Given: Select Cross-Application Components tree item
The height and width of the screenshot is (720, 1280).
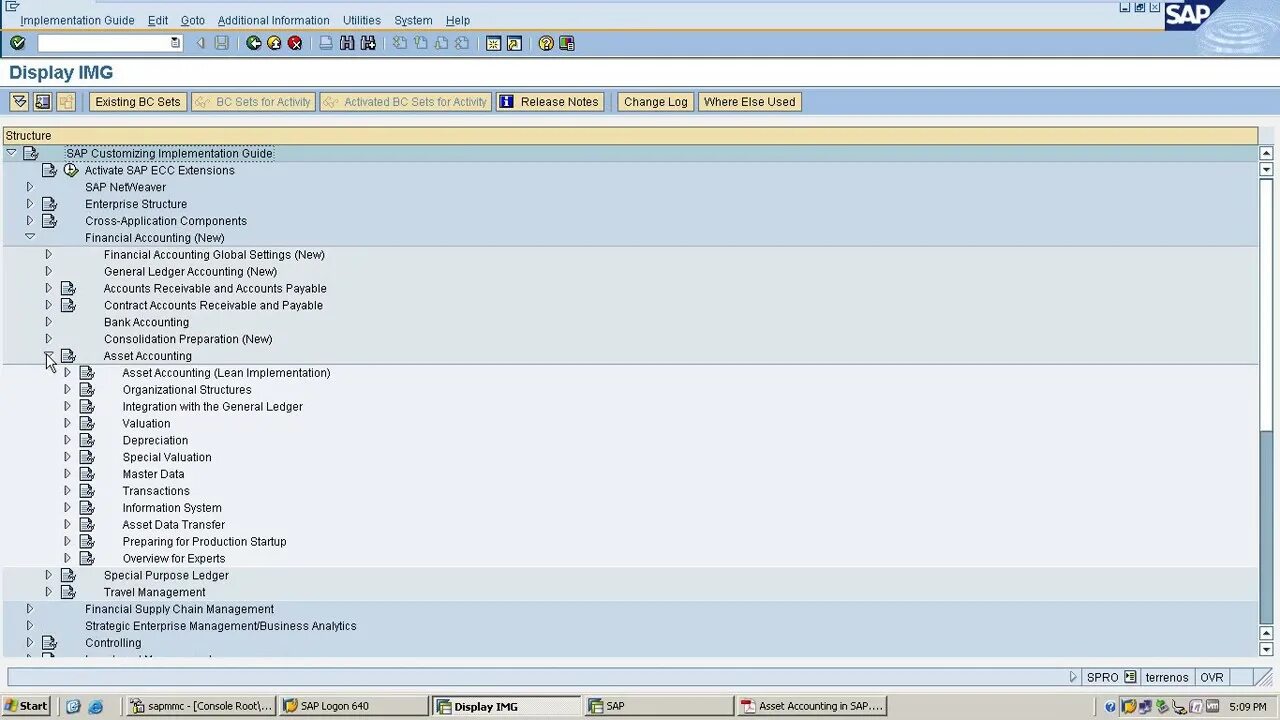Looking at the screenshot, I should tap(166, 221).
